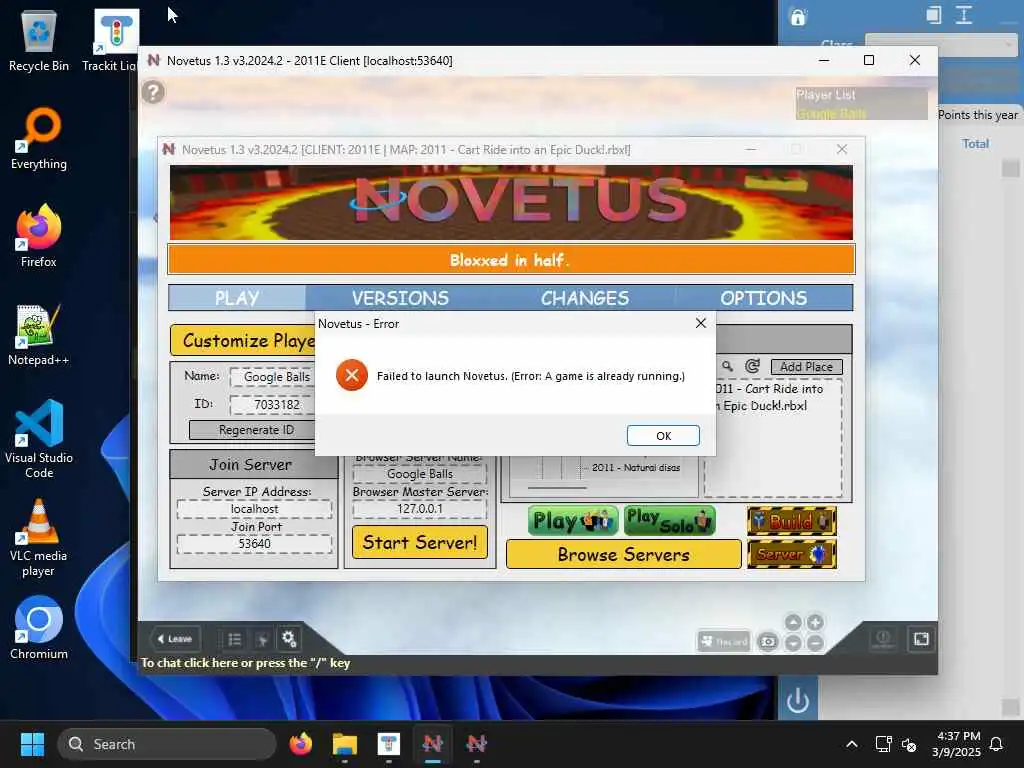Click the Join Port field
Image resolution: width=1024 pixels, height=768 pixels.
tap(254, 543)
